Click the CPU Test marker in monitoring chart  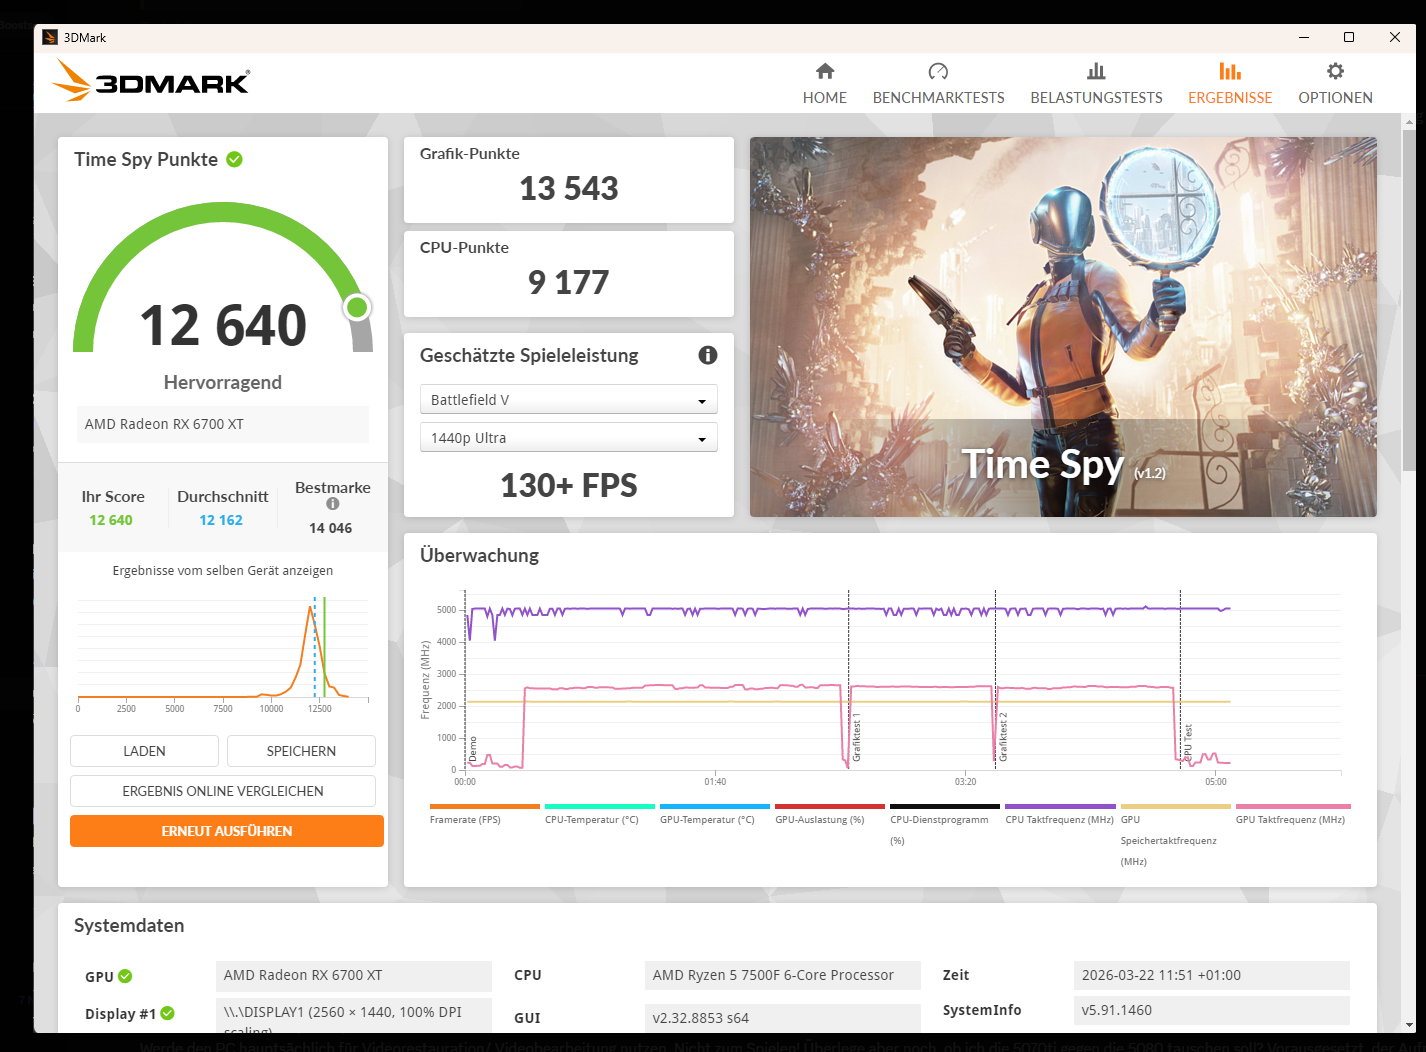(x=1188, y=744)
